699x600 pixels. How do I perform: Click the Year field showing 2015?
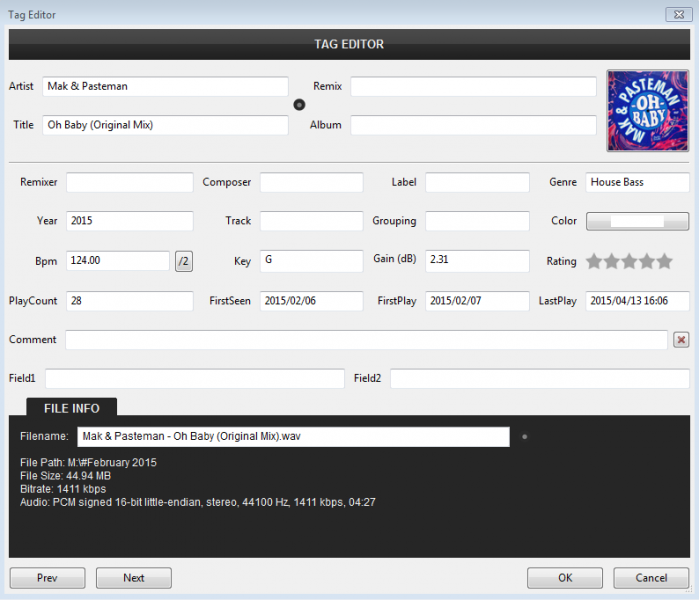[130, 221]
